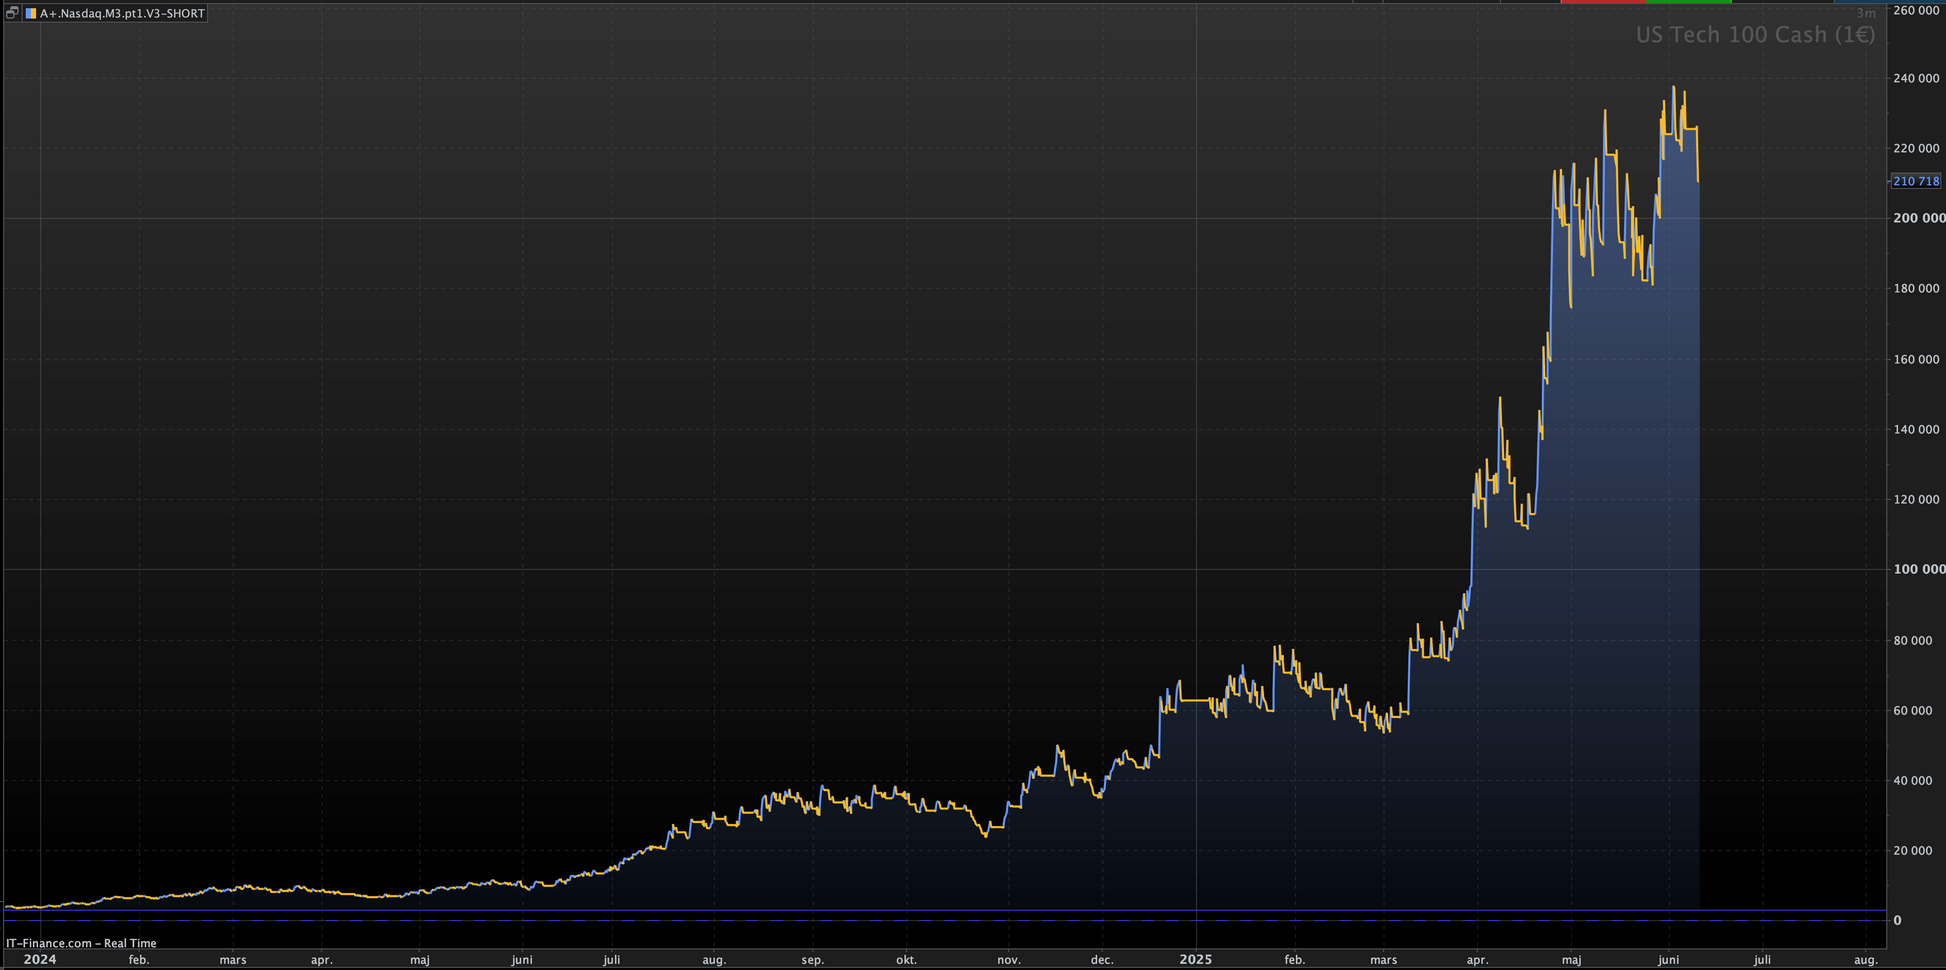The height and width of the screenshot is (970, 1946).
Task: Click the blue-yellow color swatch of the indicator label
Action: (x=31, y=13)
